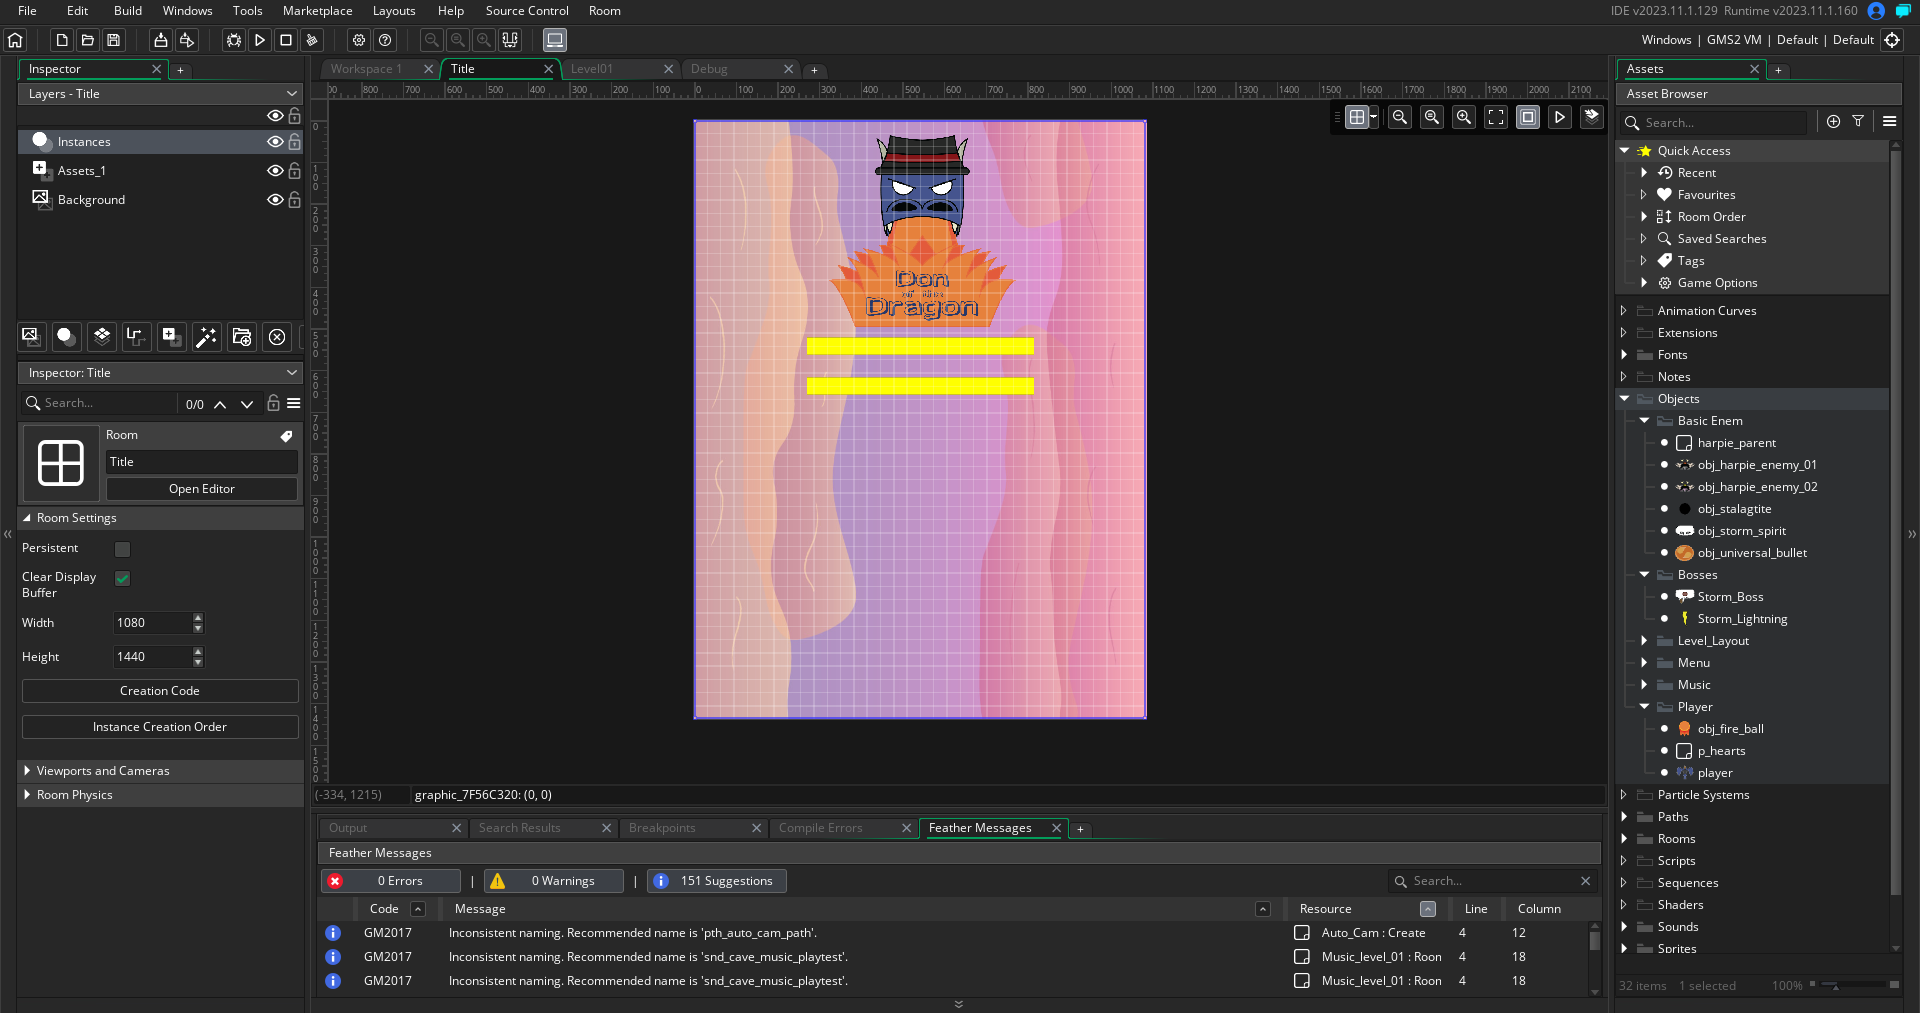Hide the Background layer using its eye icon

point(275,200)
